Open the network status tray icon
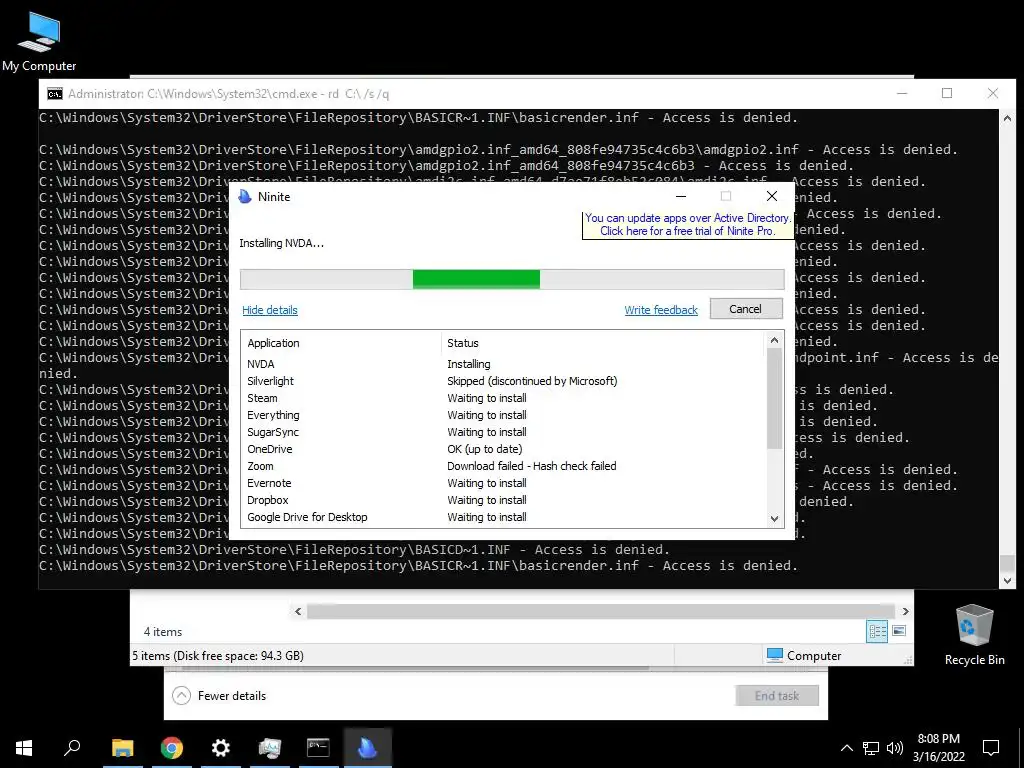1024x768 pixels. point(871,748)
